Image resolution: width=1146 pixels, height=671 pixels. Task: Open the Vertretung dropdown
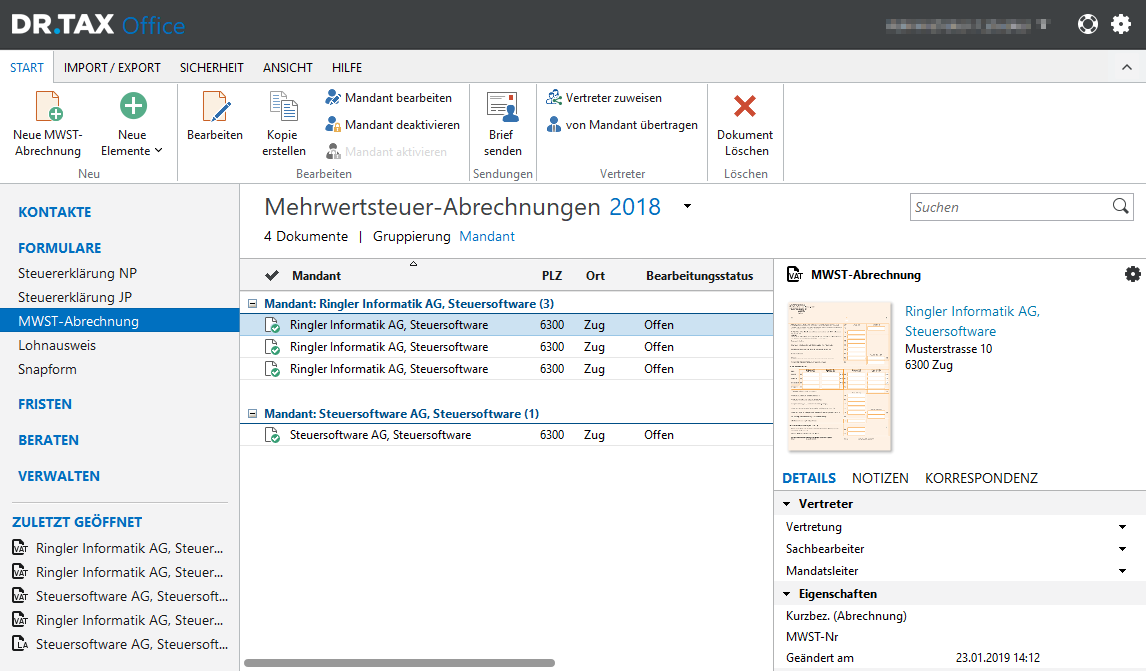tap(1123, 527)
